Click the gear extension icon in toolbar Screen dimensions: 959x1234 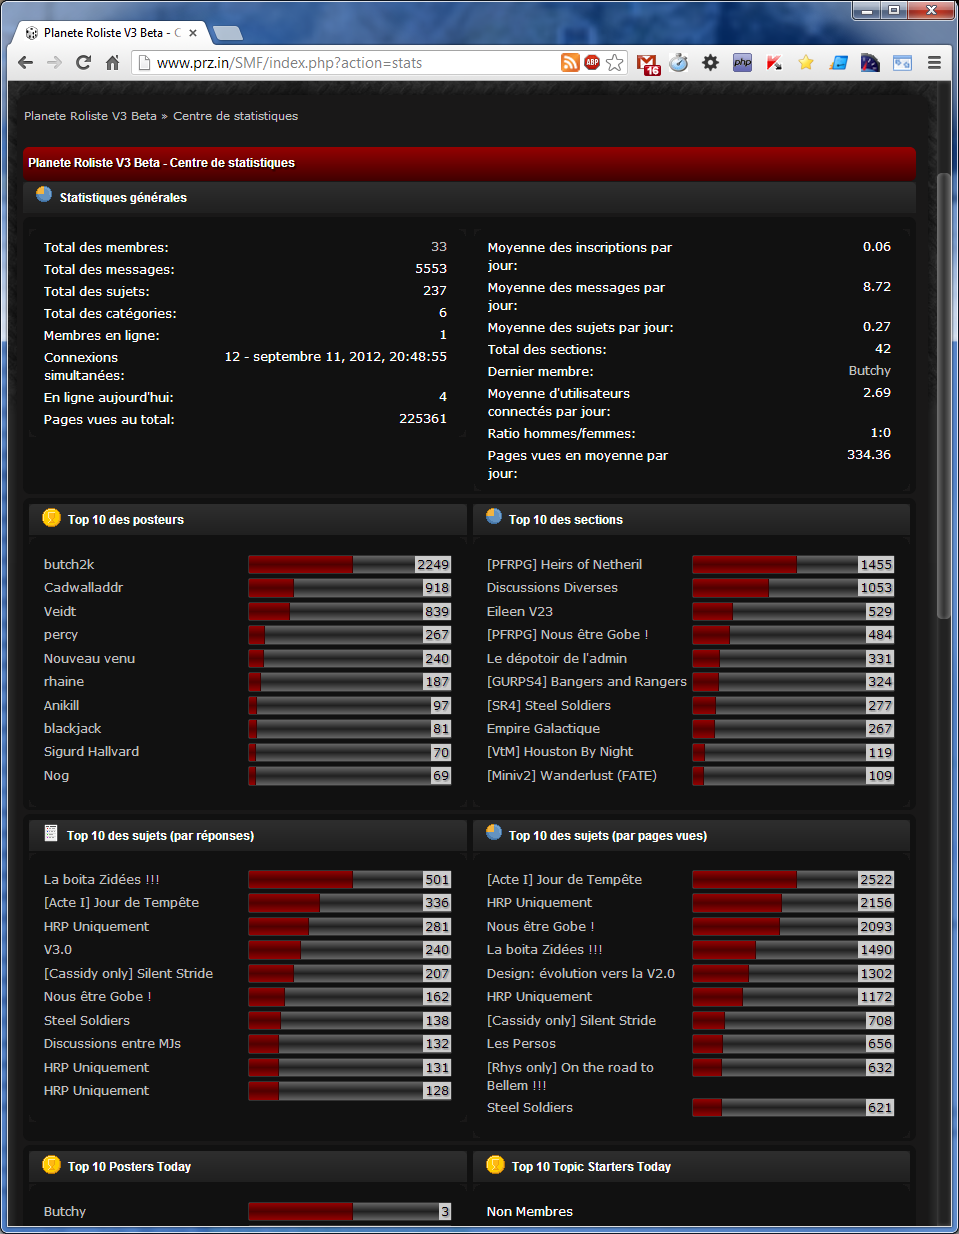[710, 63]
